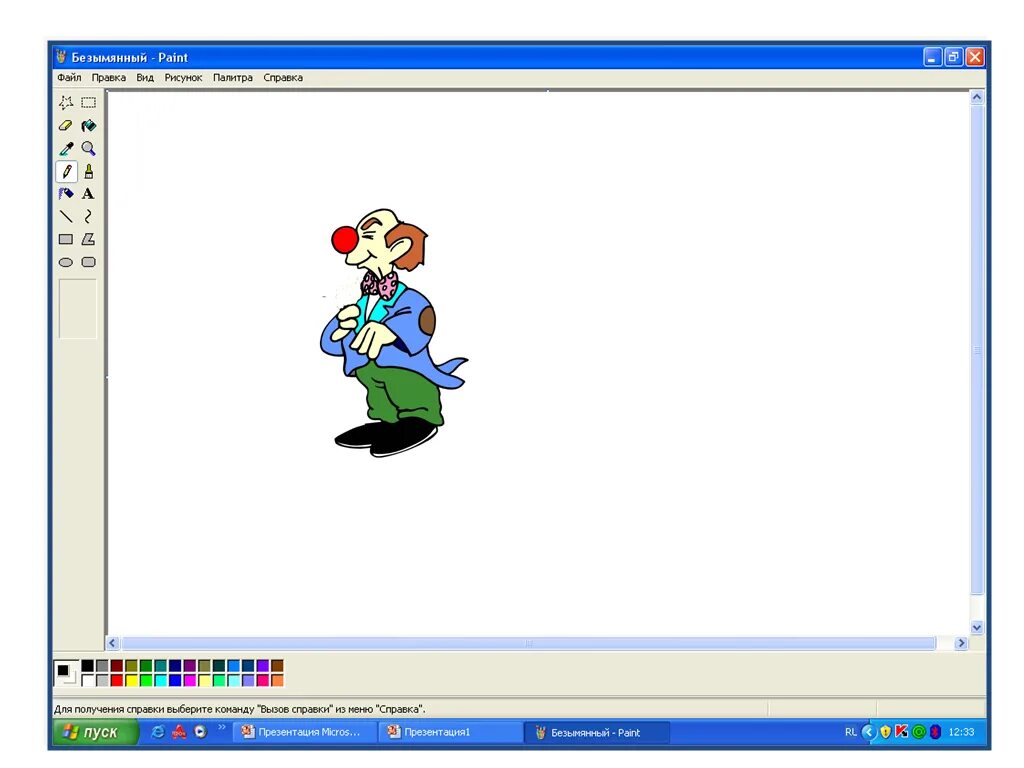The height and width of the screenshot is (768, 1024).
Task: Select the navy blue color swatch
Action: pyautogui.click(x=175, y=665)
